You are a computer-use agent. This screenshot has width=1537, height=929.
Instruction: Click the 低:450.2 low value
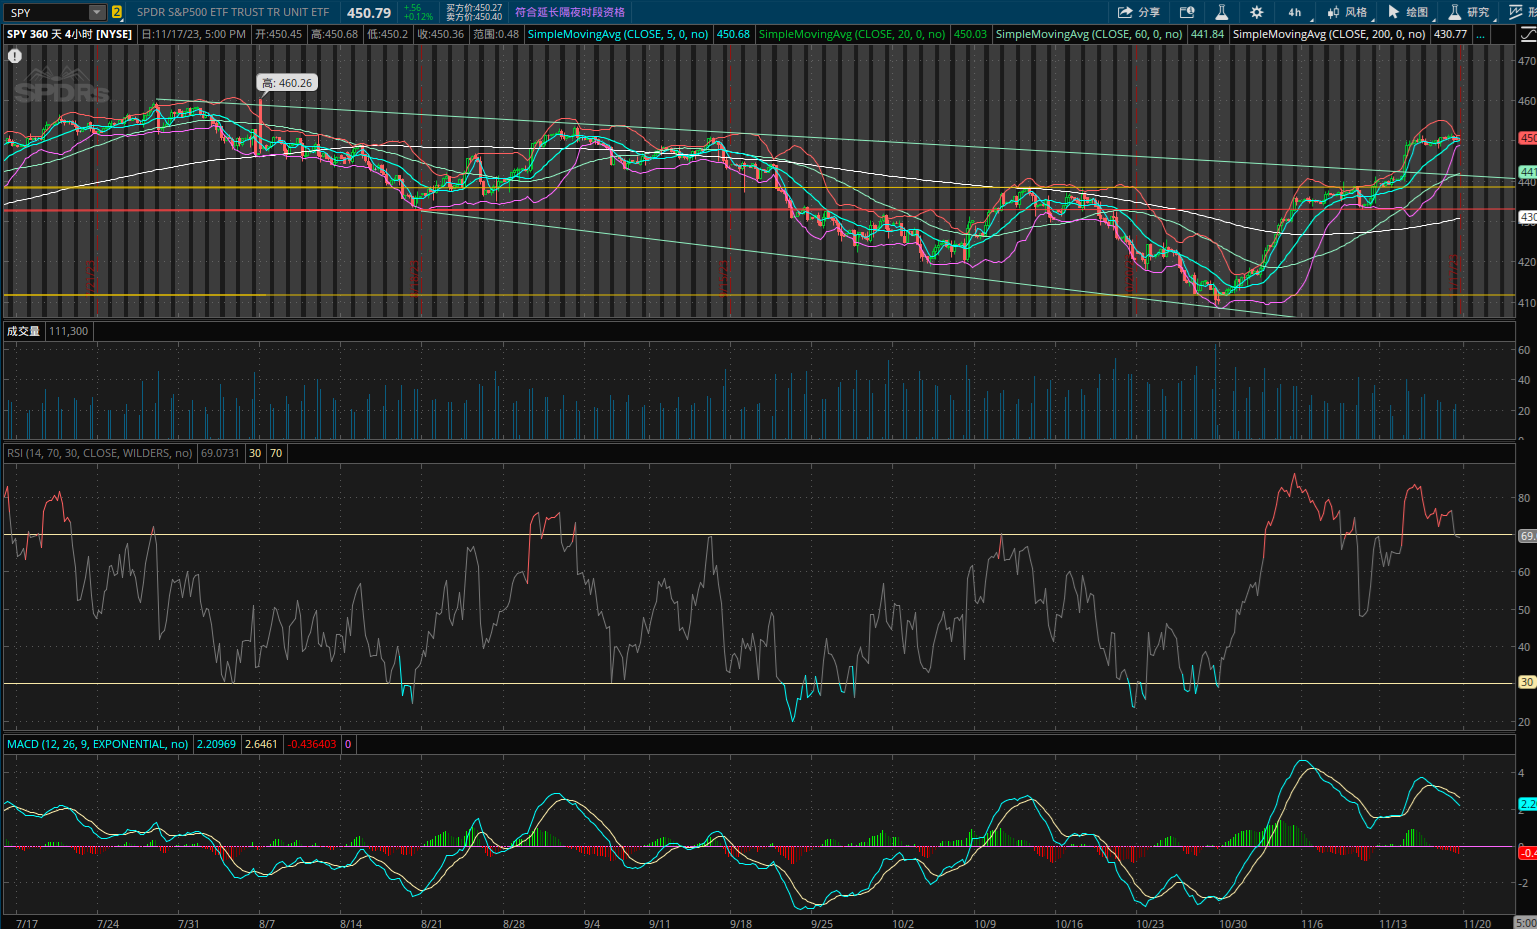point(387,34)
